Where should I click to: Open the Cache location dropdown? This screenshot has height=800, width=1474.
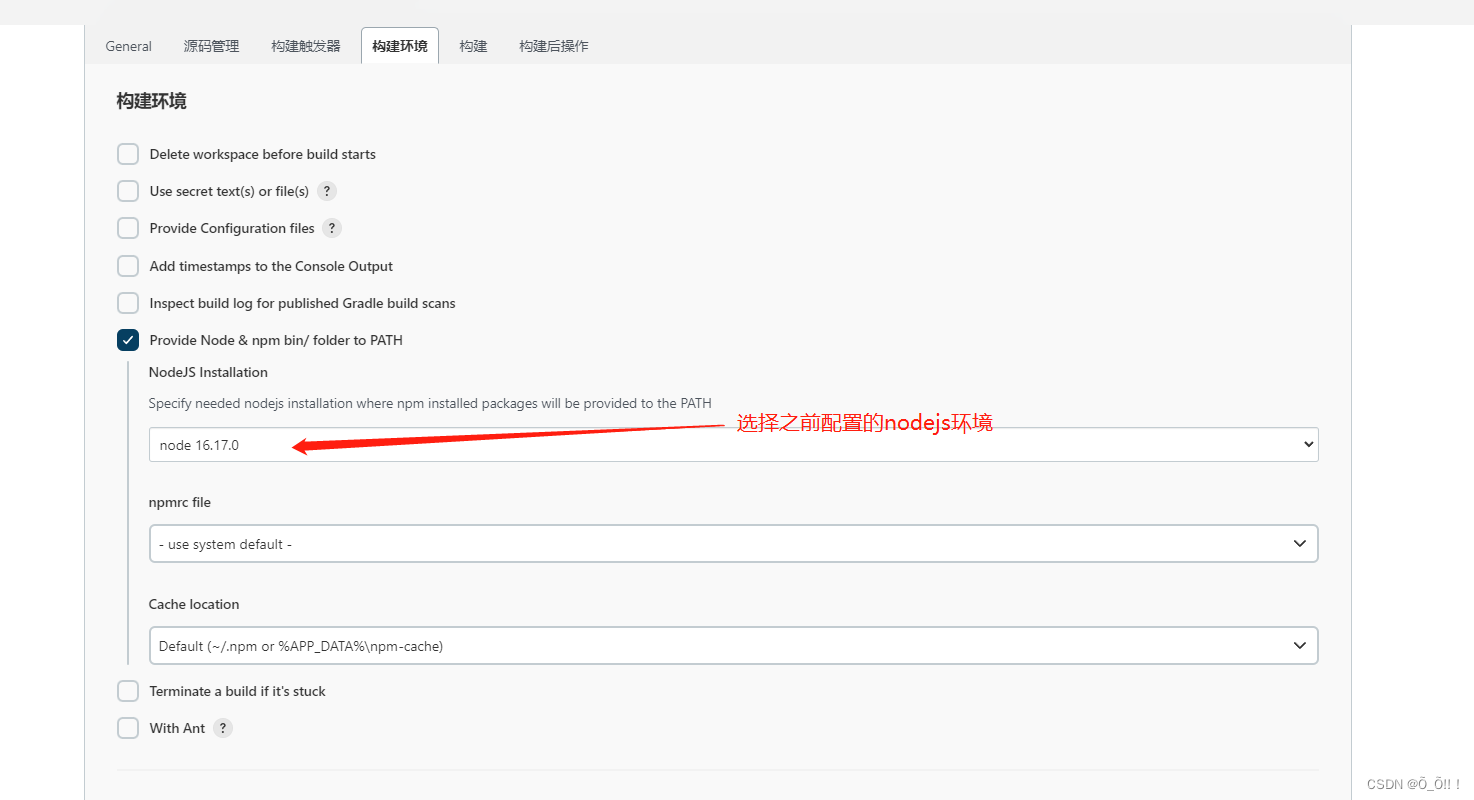click(733, 646)
